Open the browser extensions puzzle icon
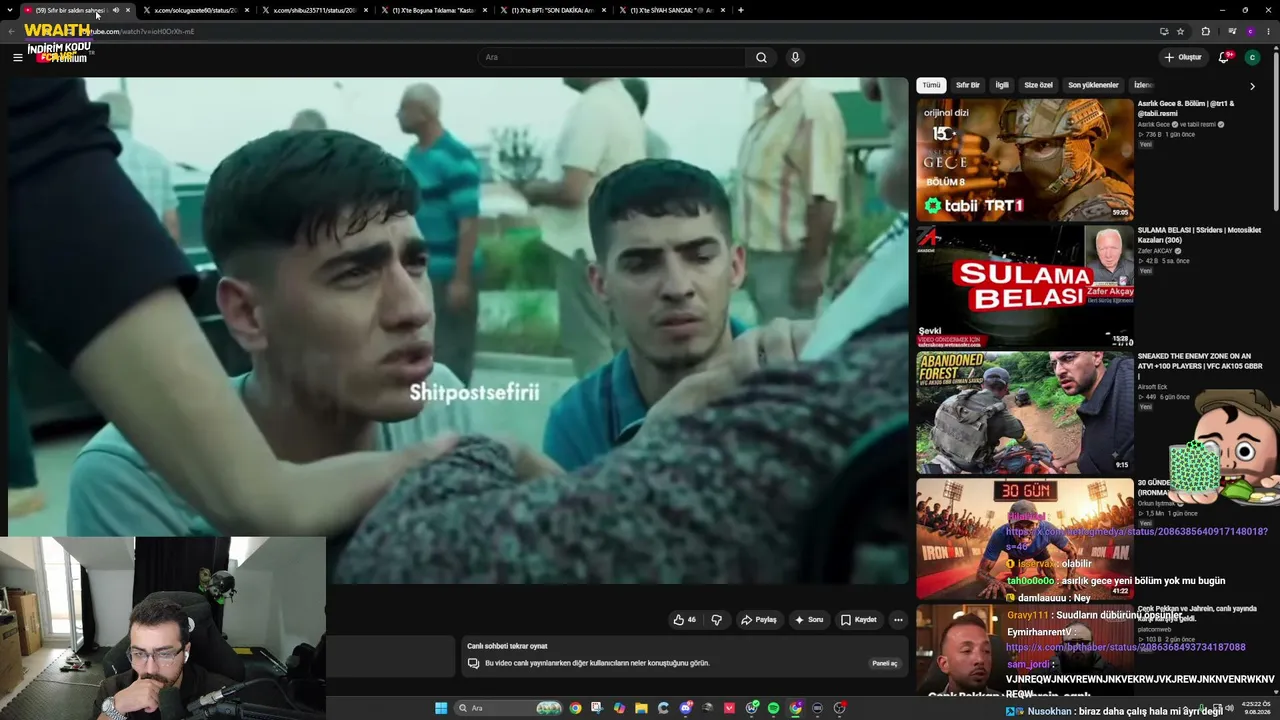This screenshot has height=720, width=1280. point(1205,31)
